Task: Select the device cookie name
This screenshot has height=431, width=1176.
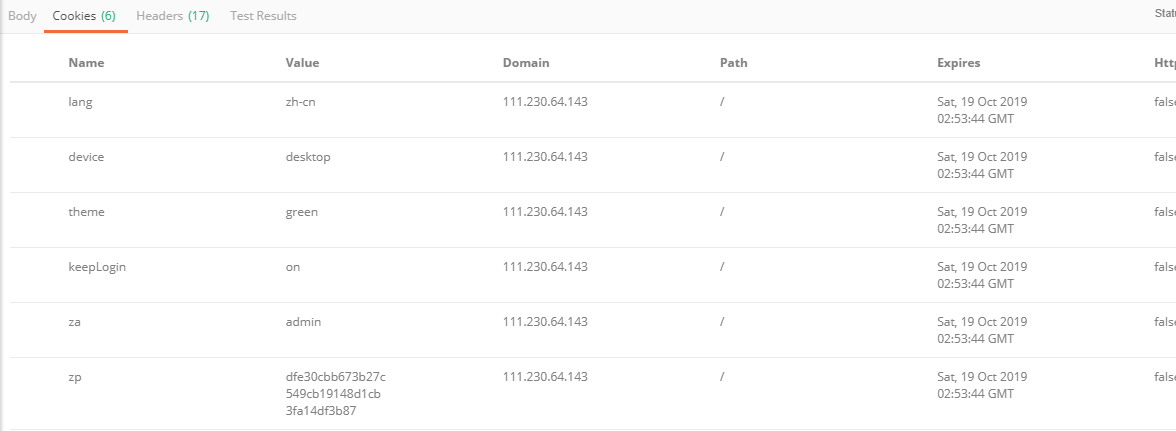Action: (x=86, y=157)
